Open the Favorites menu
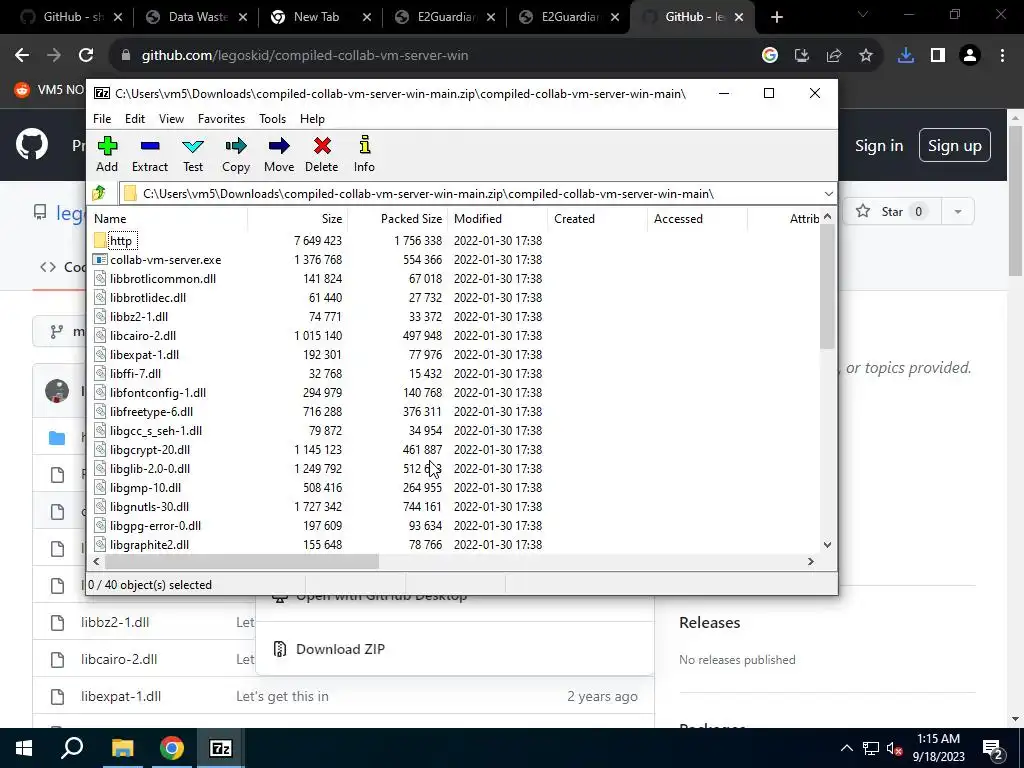The width and height of the screenshot is (1024, 768). point(221,119)
